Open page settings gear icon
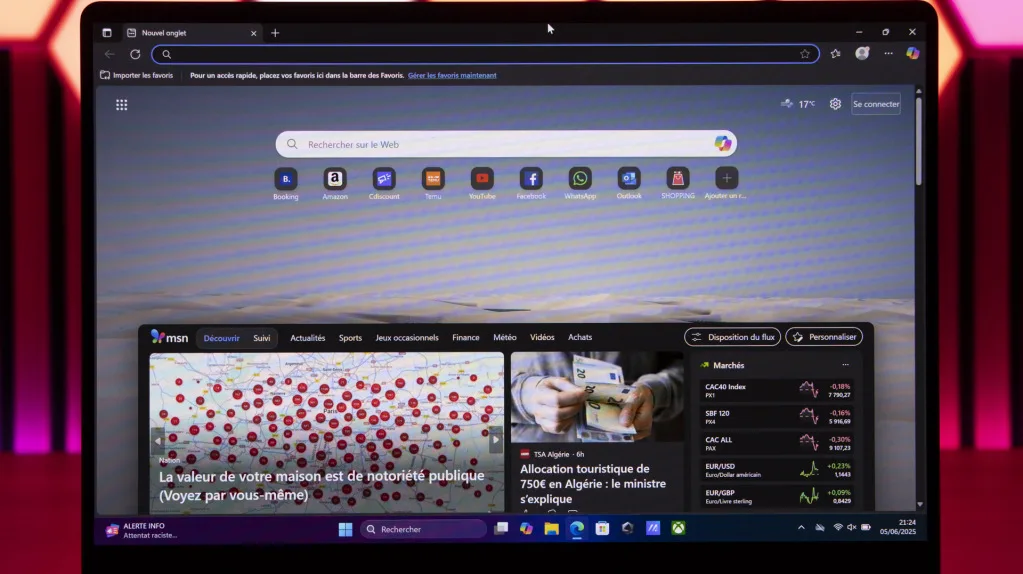Image resolution: width=1023 pixels, height=574 pixels. click(835, 104)
